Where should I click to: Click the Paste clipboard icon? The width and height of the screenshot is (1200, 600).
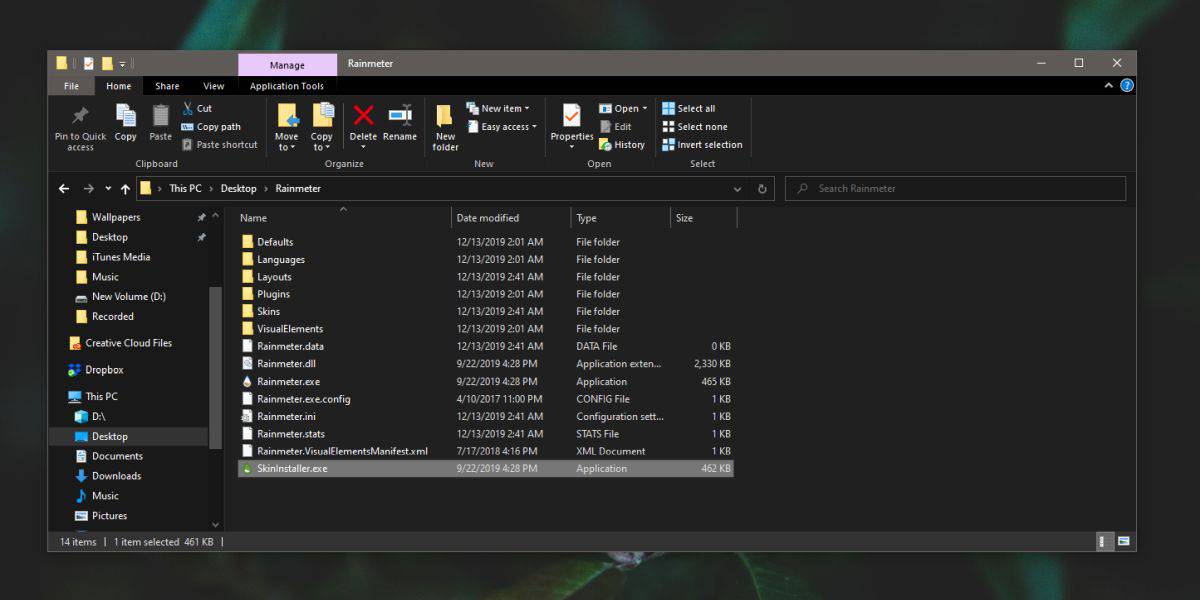tap(160, 116)
